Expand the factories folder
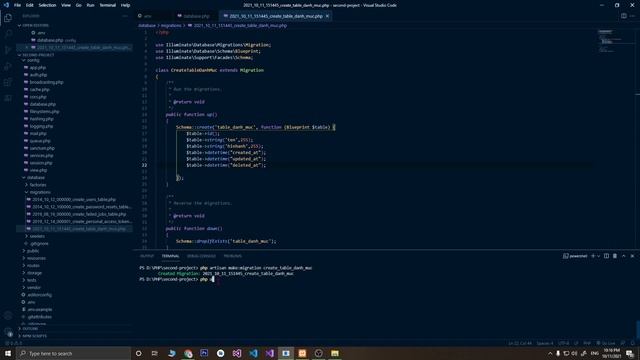 pyautogui.click(x=38, y=185)
